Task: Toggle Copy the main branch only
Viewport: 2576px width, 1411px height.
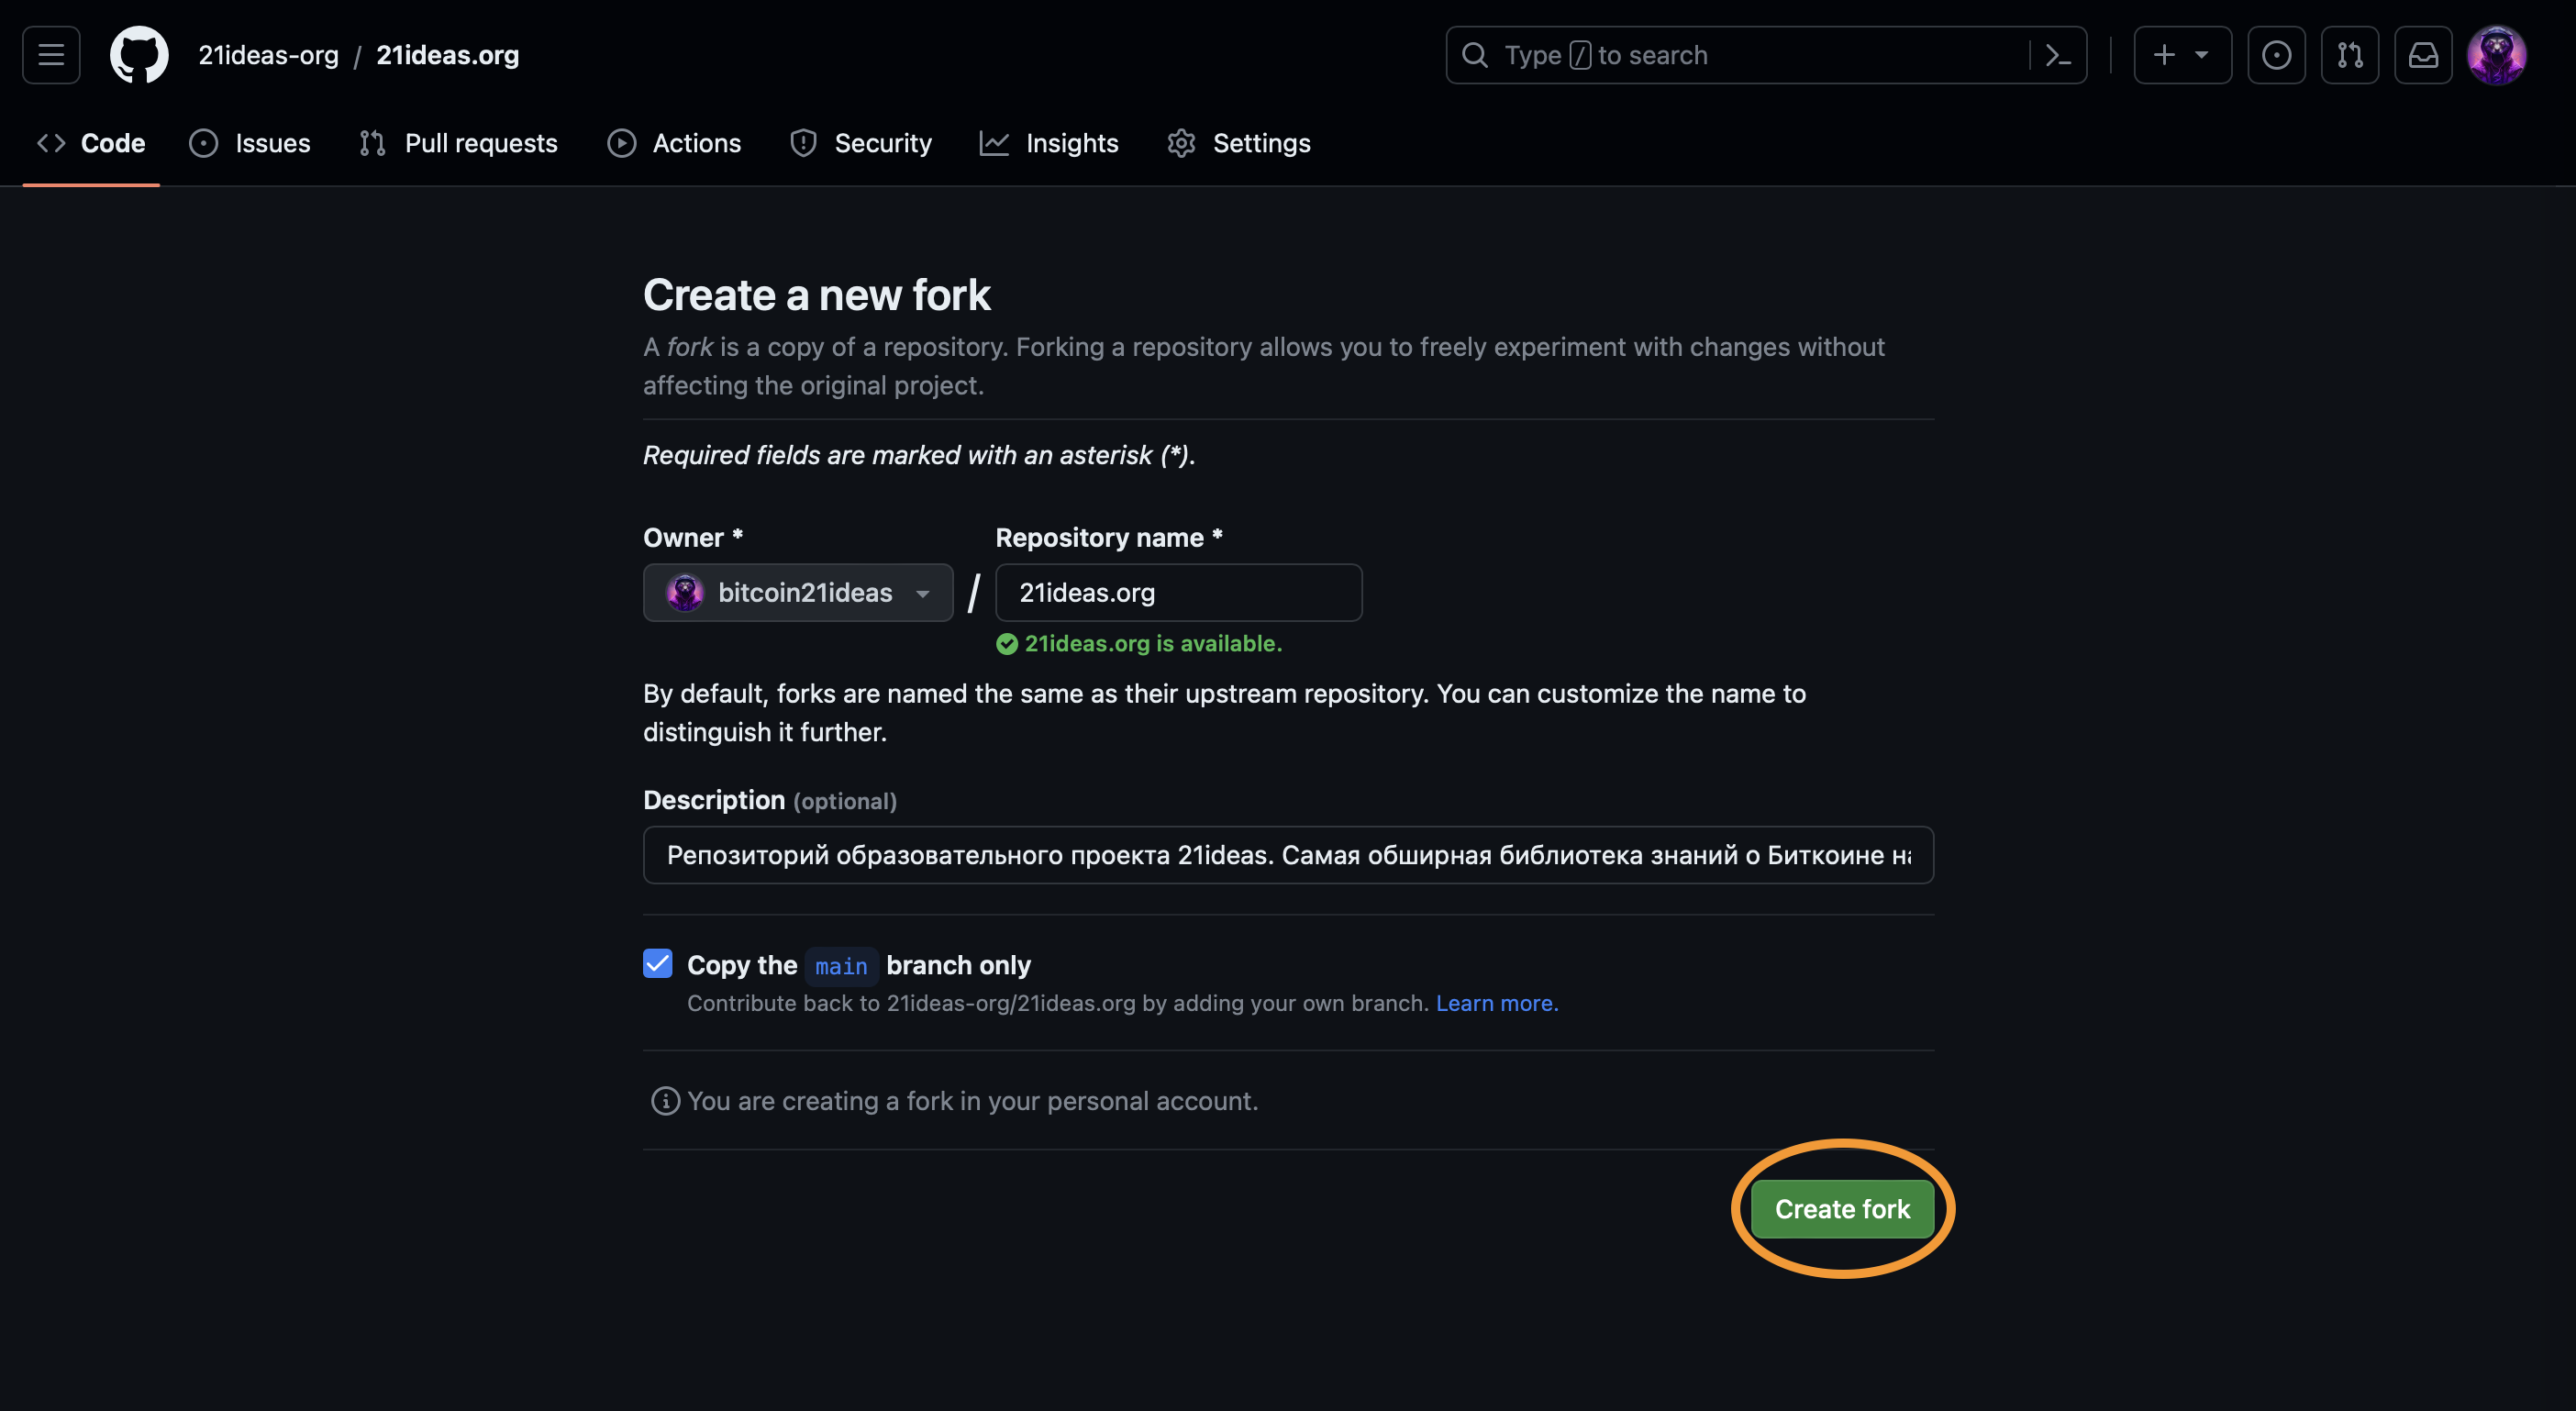Action: [657, 962]
